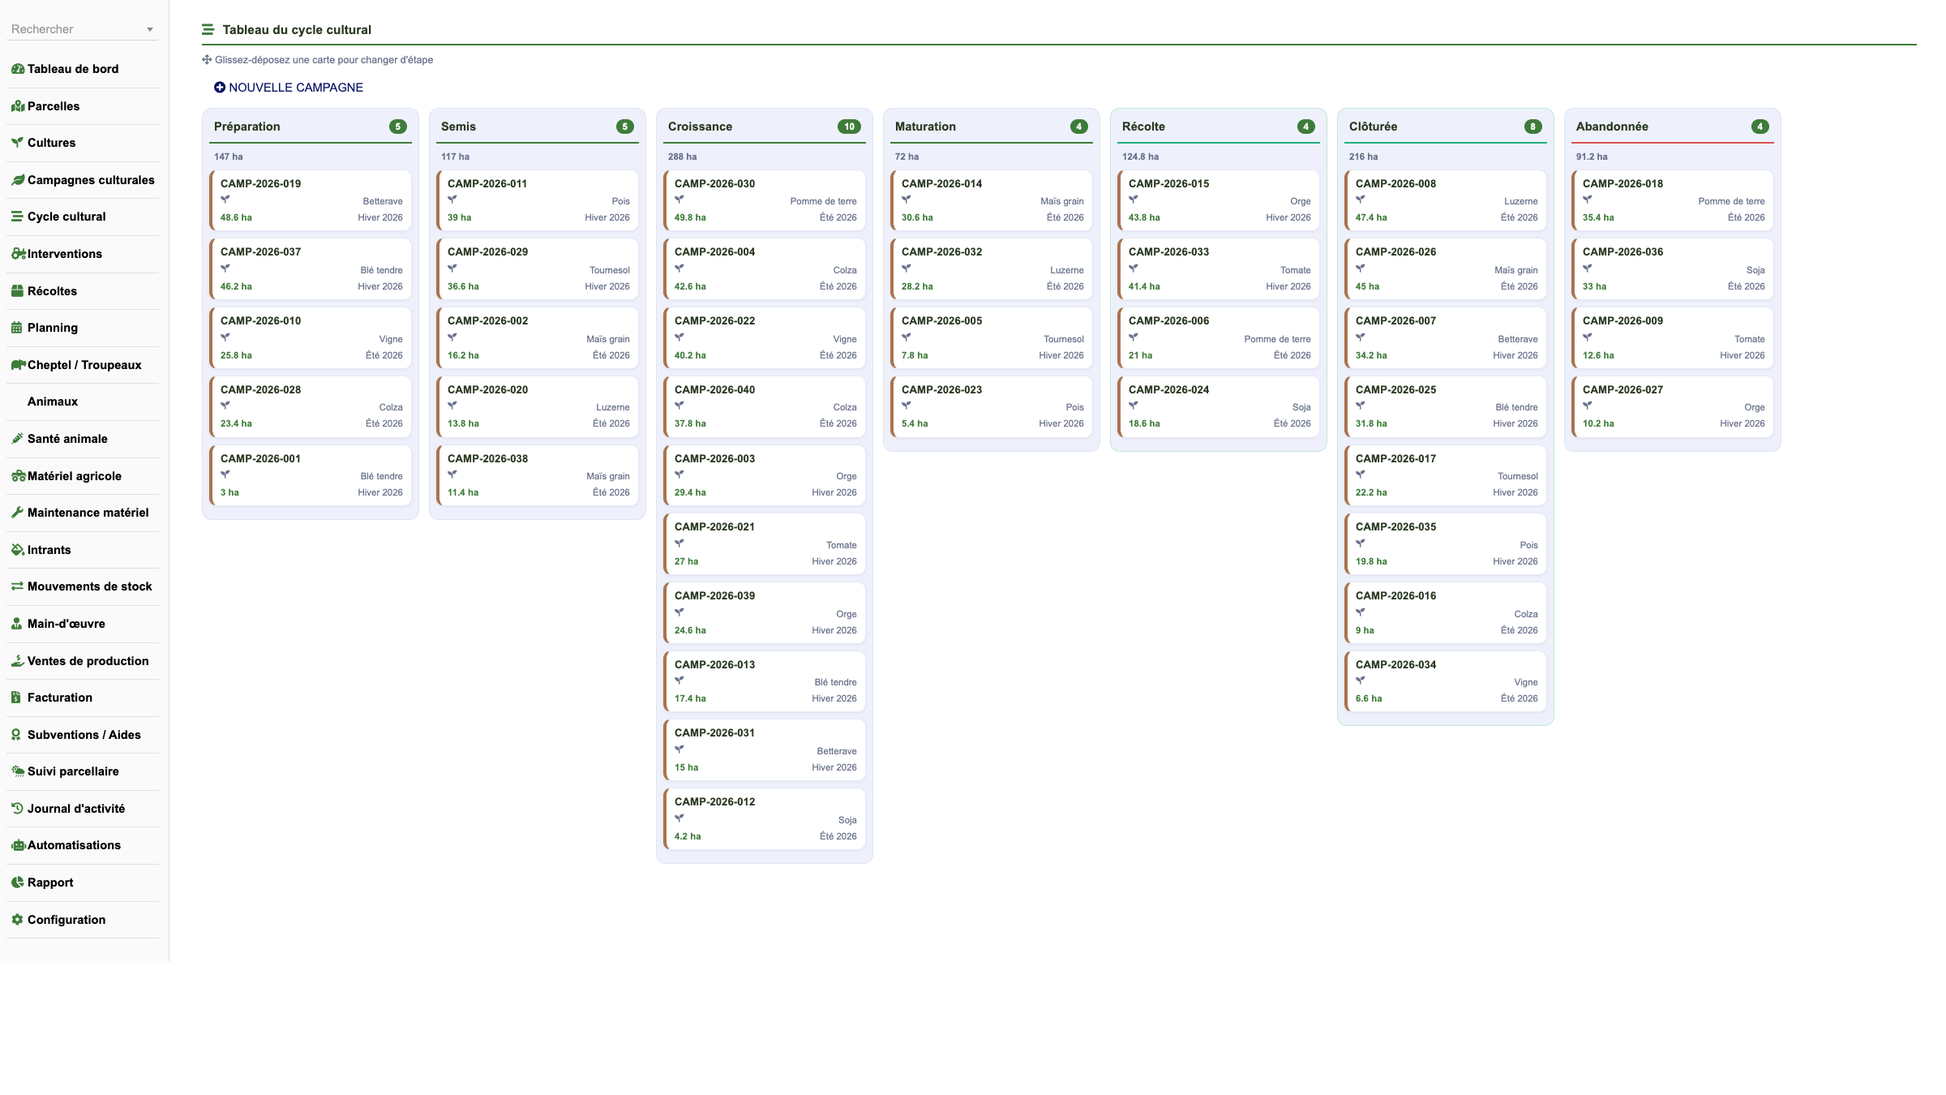The width and height of the screenshot is (1946, 1095).
Task: Click the Abandonnée column header
Action: [x=1673, y=127]
